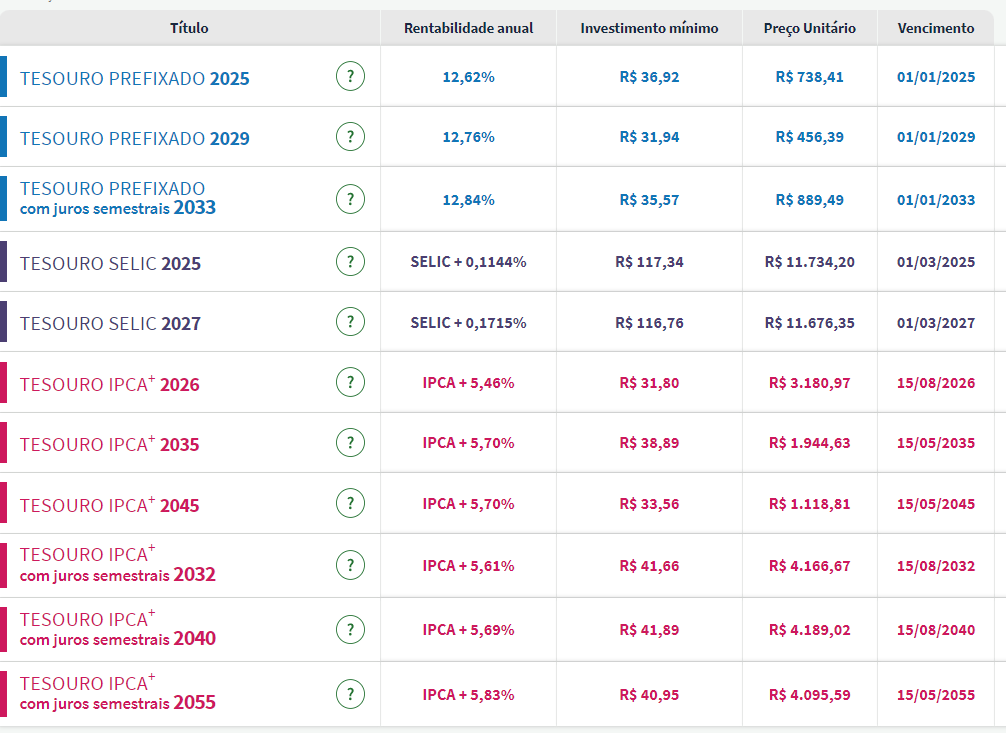Click the Preço Unitário column header
1006x733 pixels.
(809, 28)
